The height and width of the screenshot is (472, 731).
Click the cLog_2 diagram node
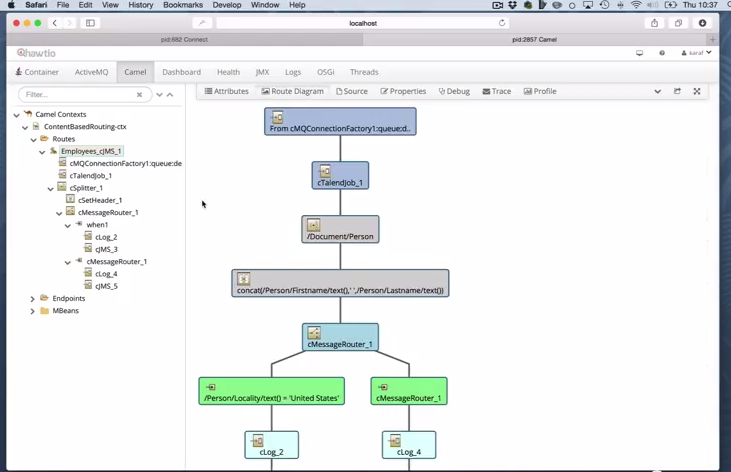[x=272, y=445]
